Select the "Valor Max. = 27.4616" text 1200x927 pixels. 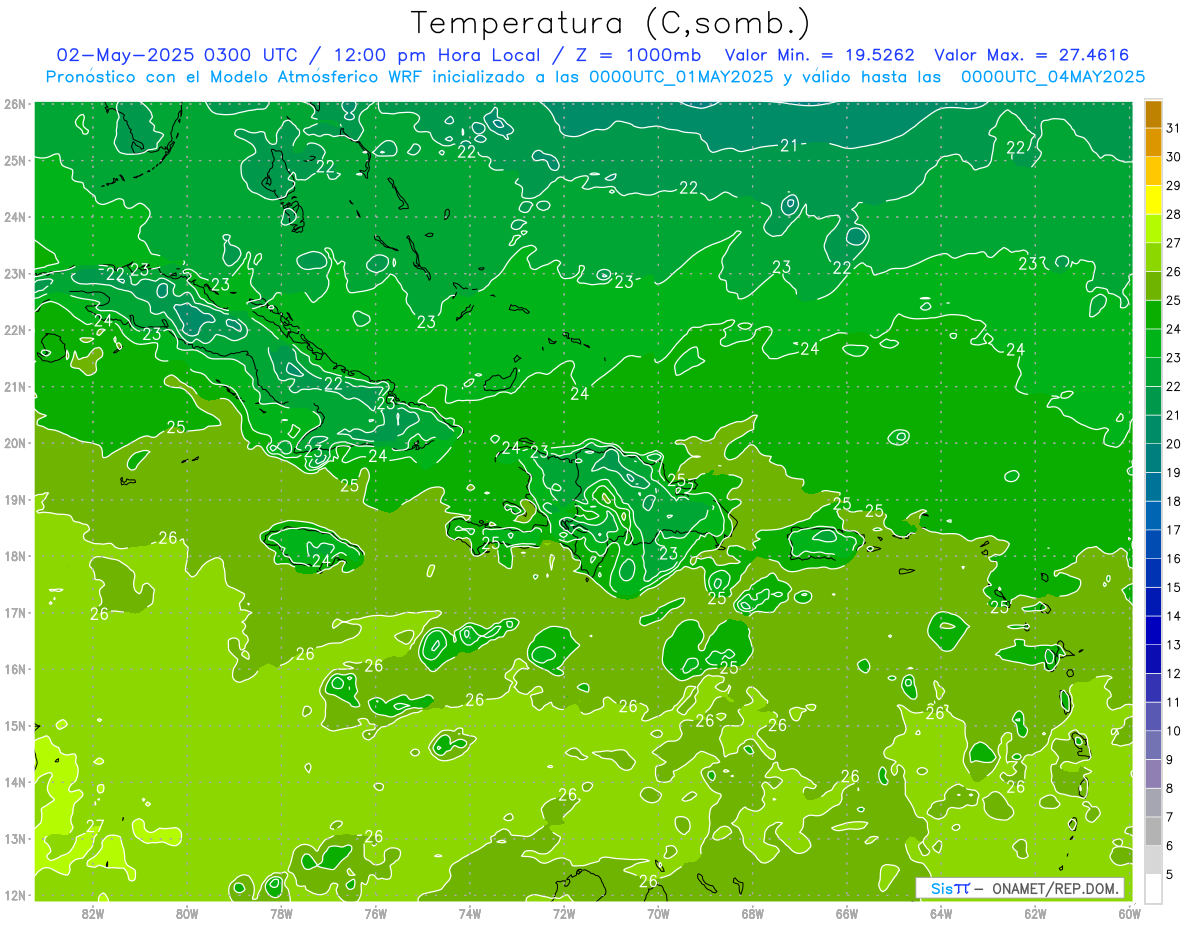tap(1032, 55)
